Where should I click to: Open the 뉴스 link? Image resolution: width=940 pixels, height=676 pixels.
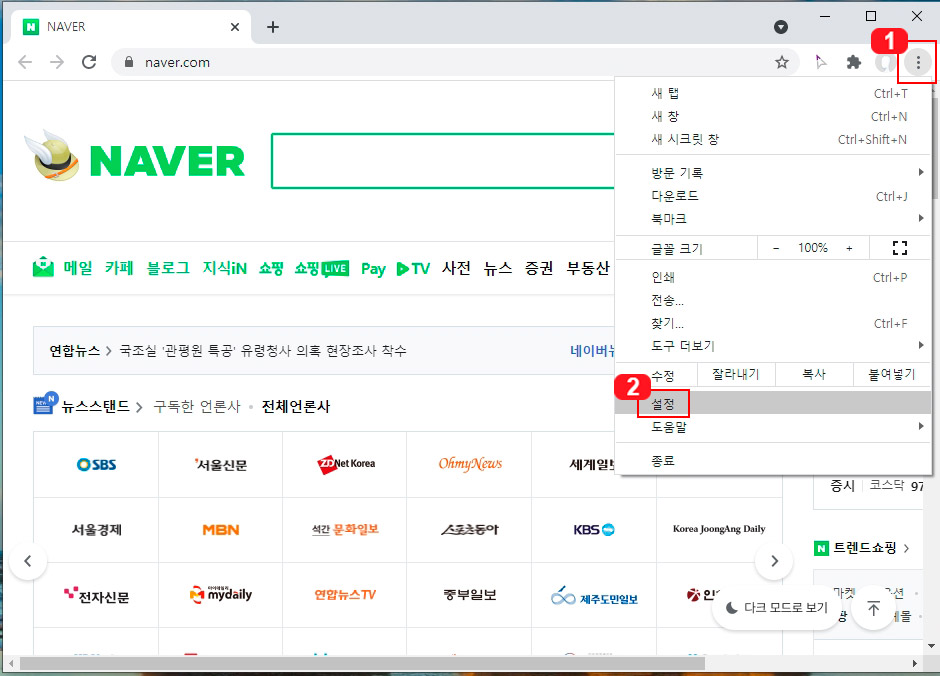pos(498,268)
